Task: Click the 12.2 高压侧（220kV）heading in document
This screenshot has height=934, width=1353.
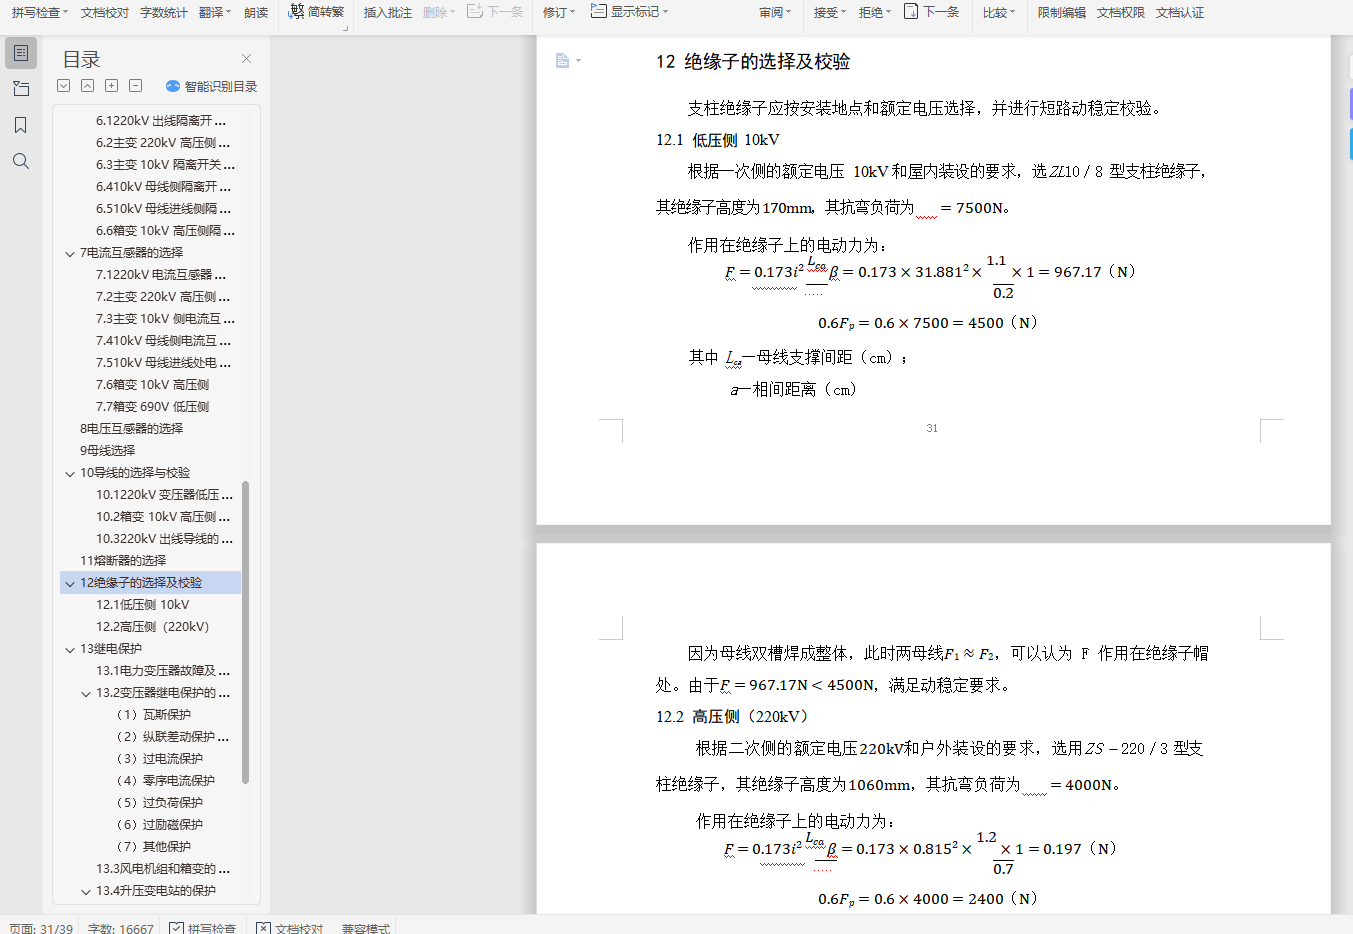Action: coord(733,717)
